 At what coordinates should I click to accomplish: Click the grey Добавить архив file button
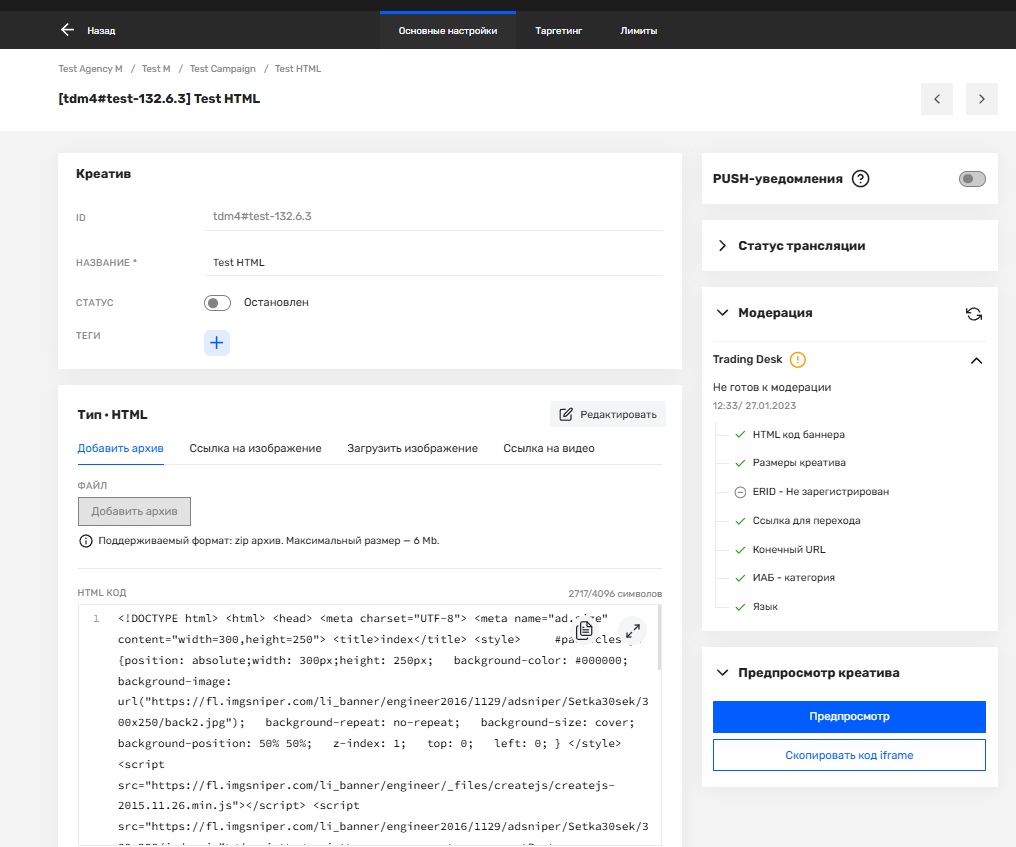coord(134,511)
